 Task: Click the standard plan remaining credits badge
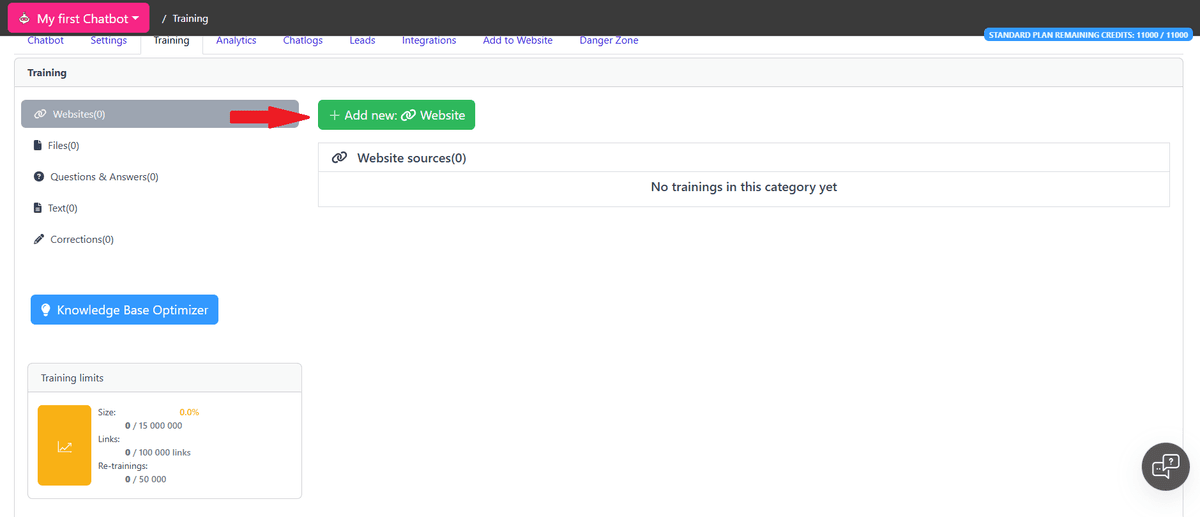pos(1089,35)
